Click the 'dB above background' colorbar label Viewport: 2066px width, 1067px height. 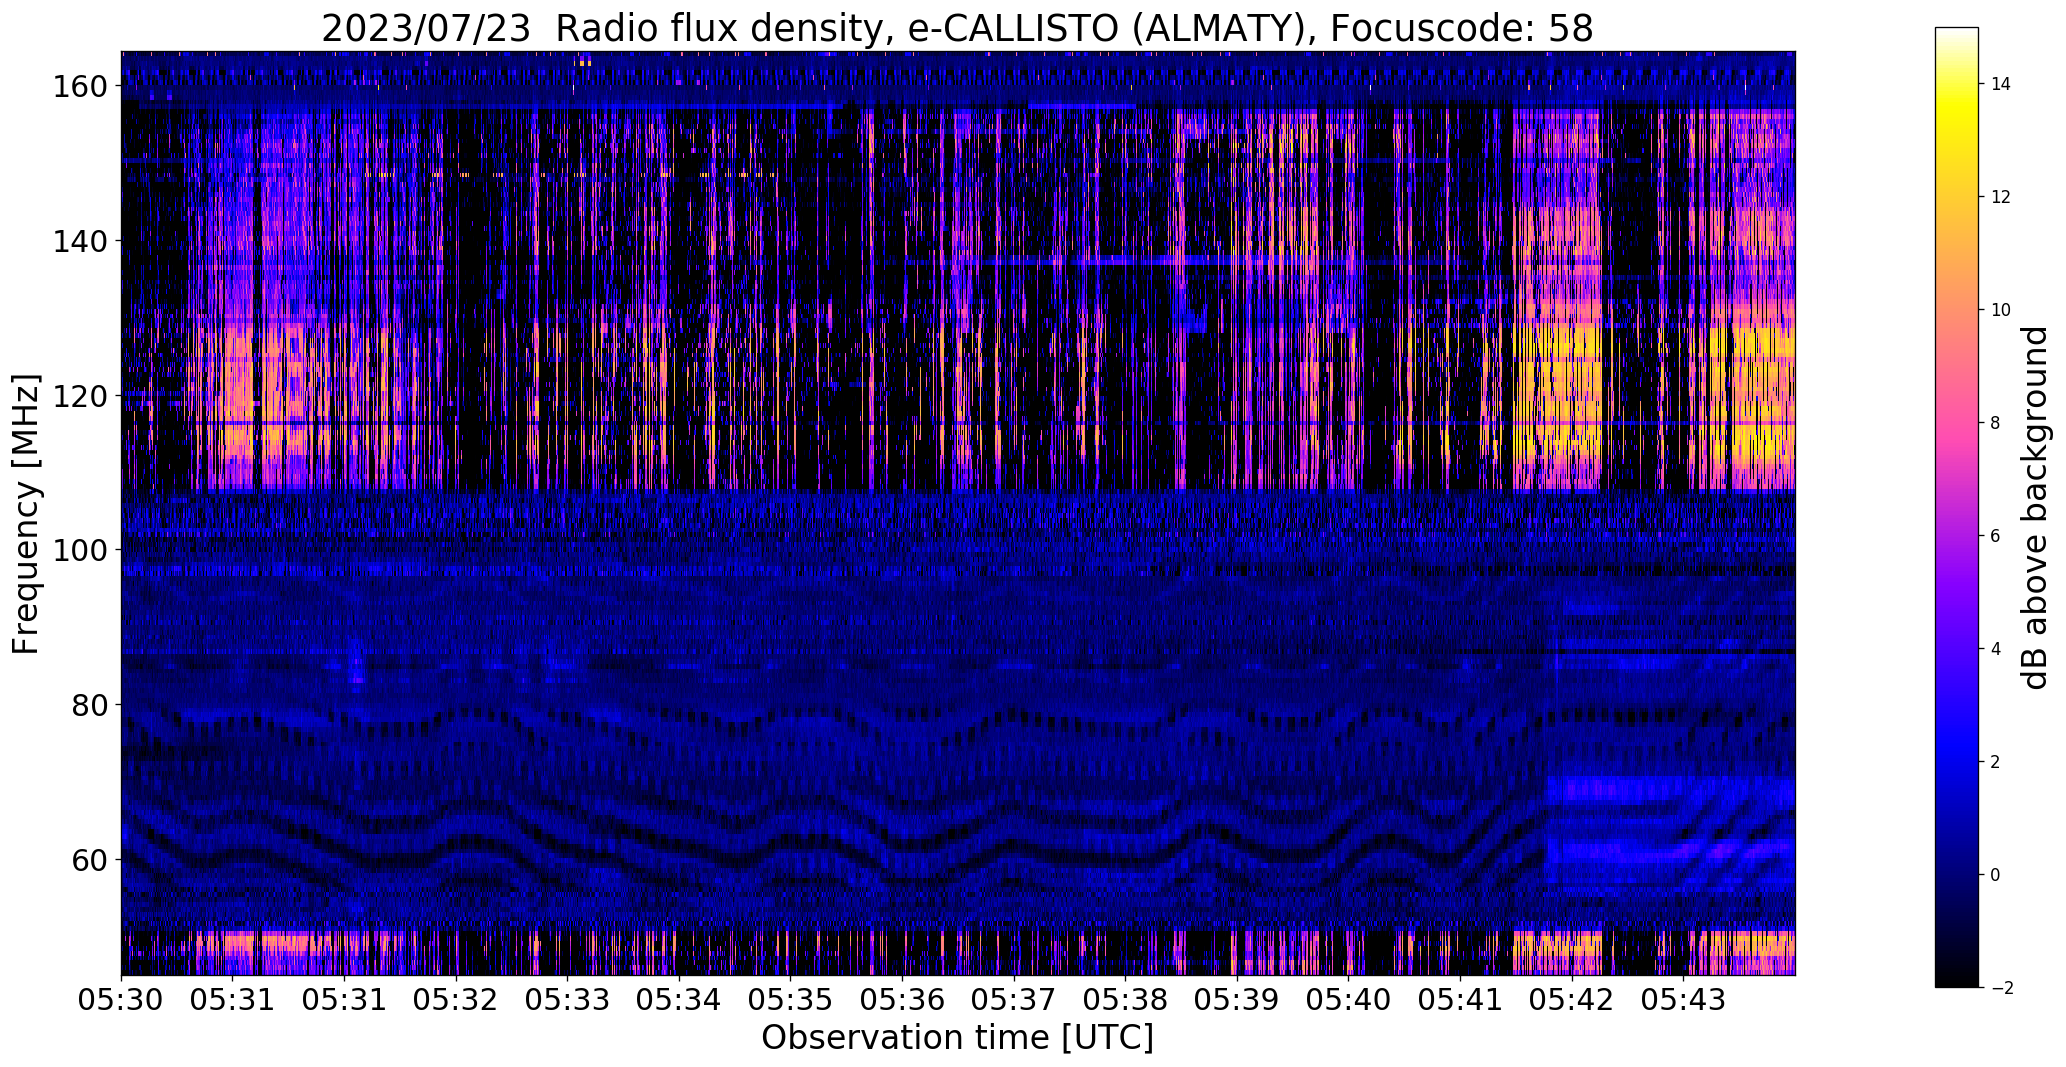click(2034, 508)
